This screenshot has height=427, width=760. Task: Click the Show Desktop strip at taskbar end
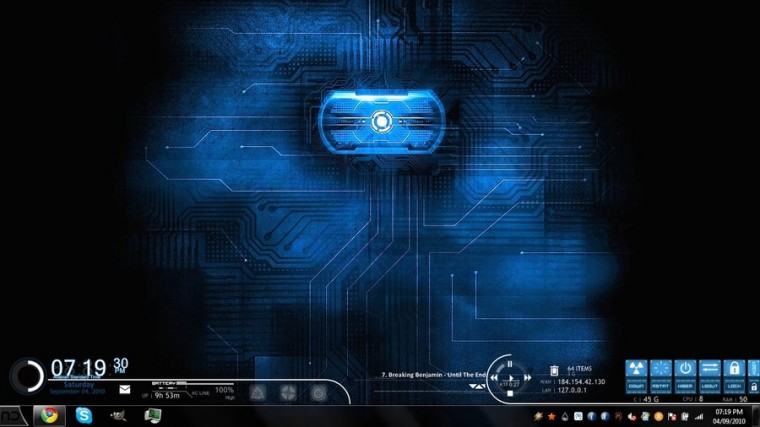point(755,416)
